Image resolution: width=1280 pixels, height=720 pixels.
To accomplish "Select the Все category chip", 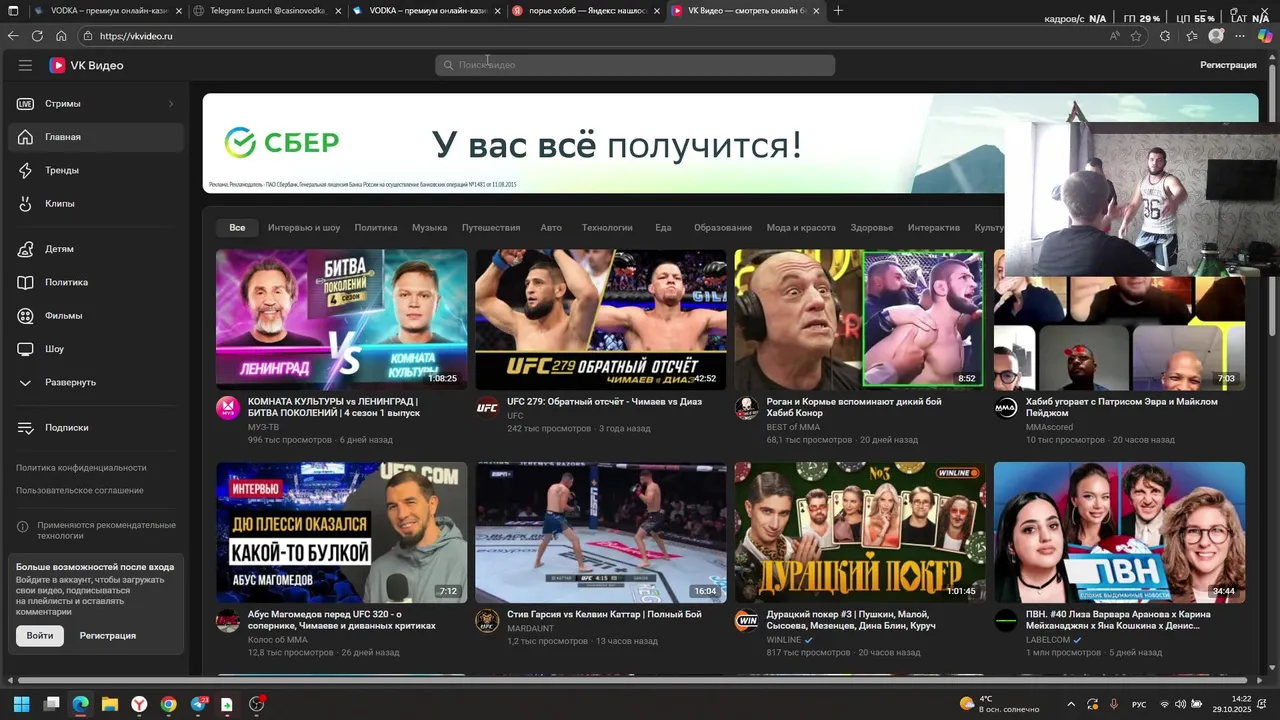I will (x=237, y=228).
